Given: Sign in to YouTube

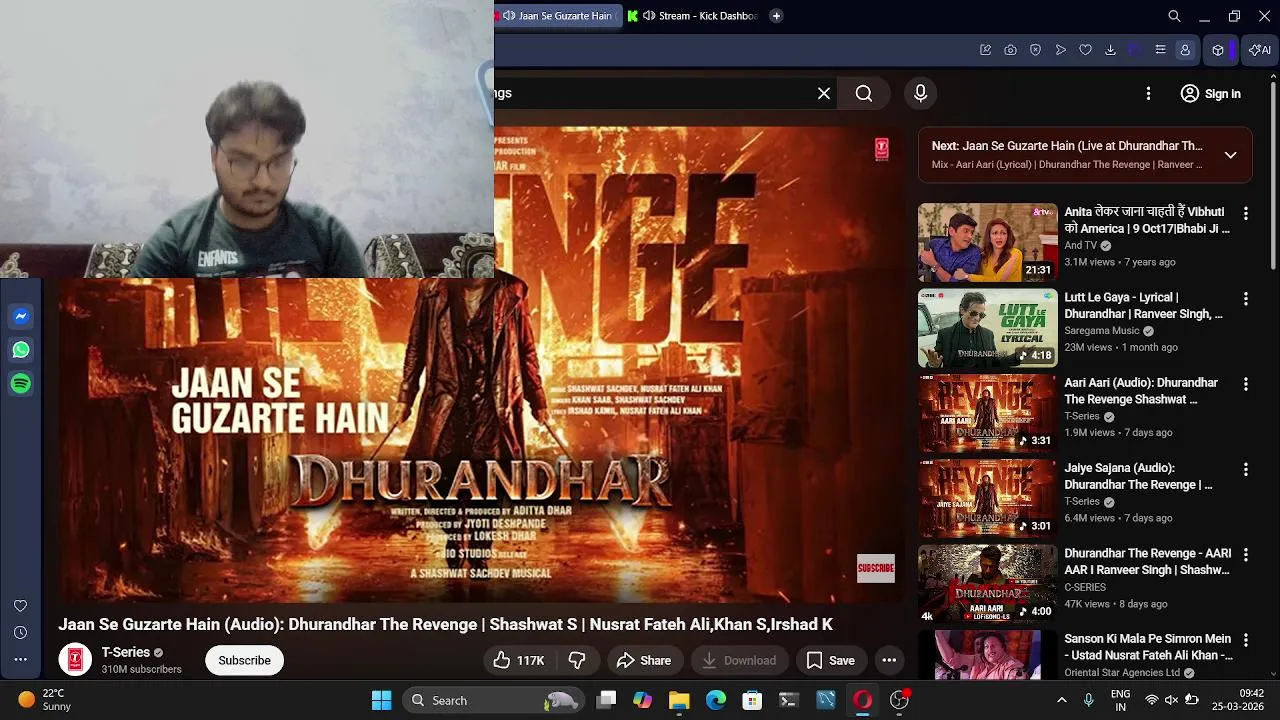Looking at the screenshot, I should (1210, 94).
